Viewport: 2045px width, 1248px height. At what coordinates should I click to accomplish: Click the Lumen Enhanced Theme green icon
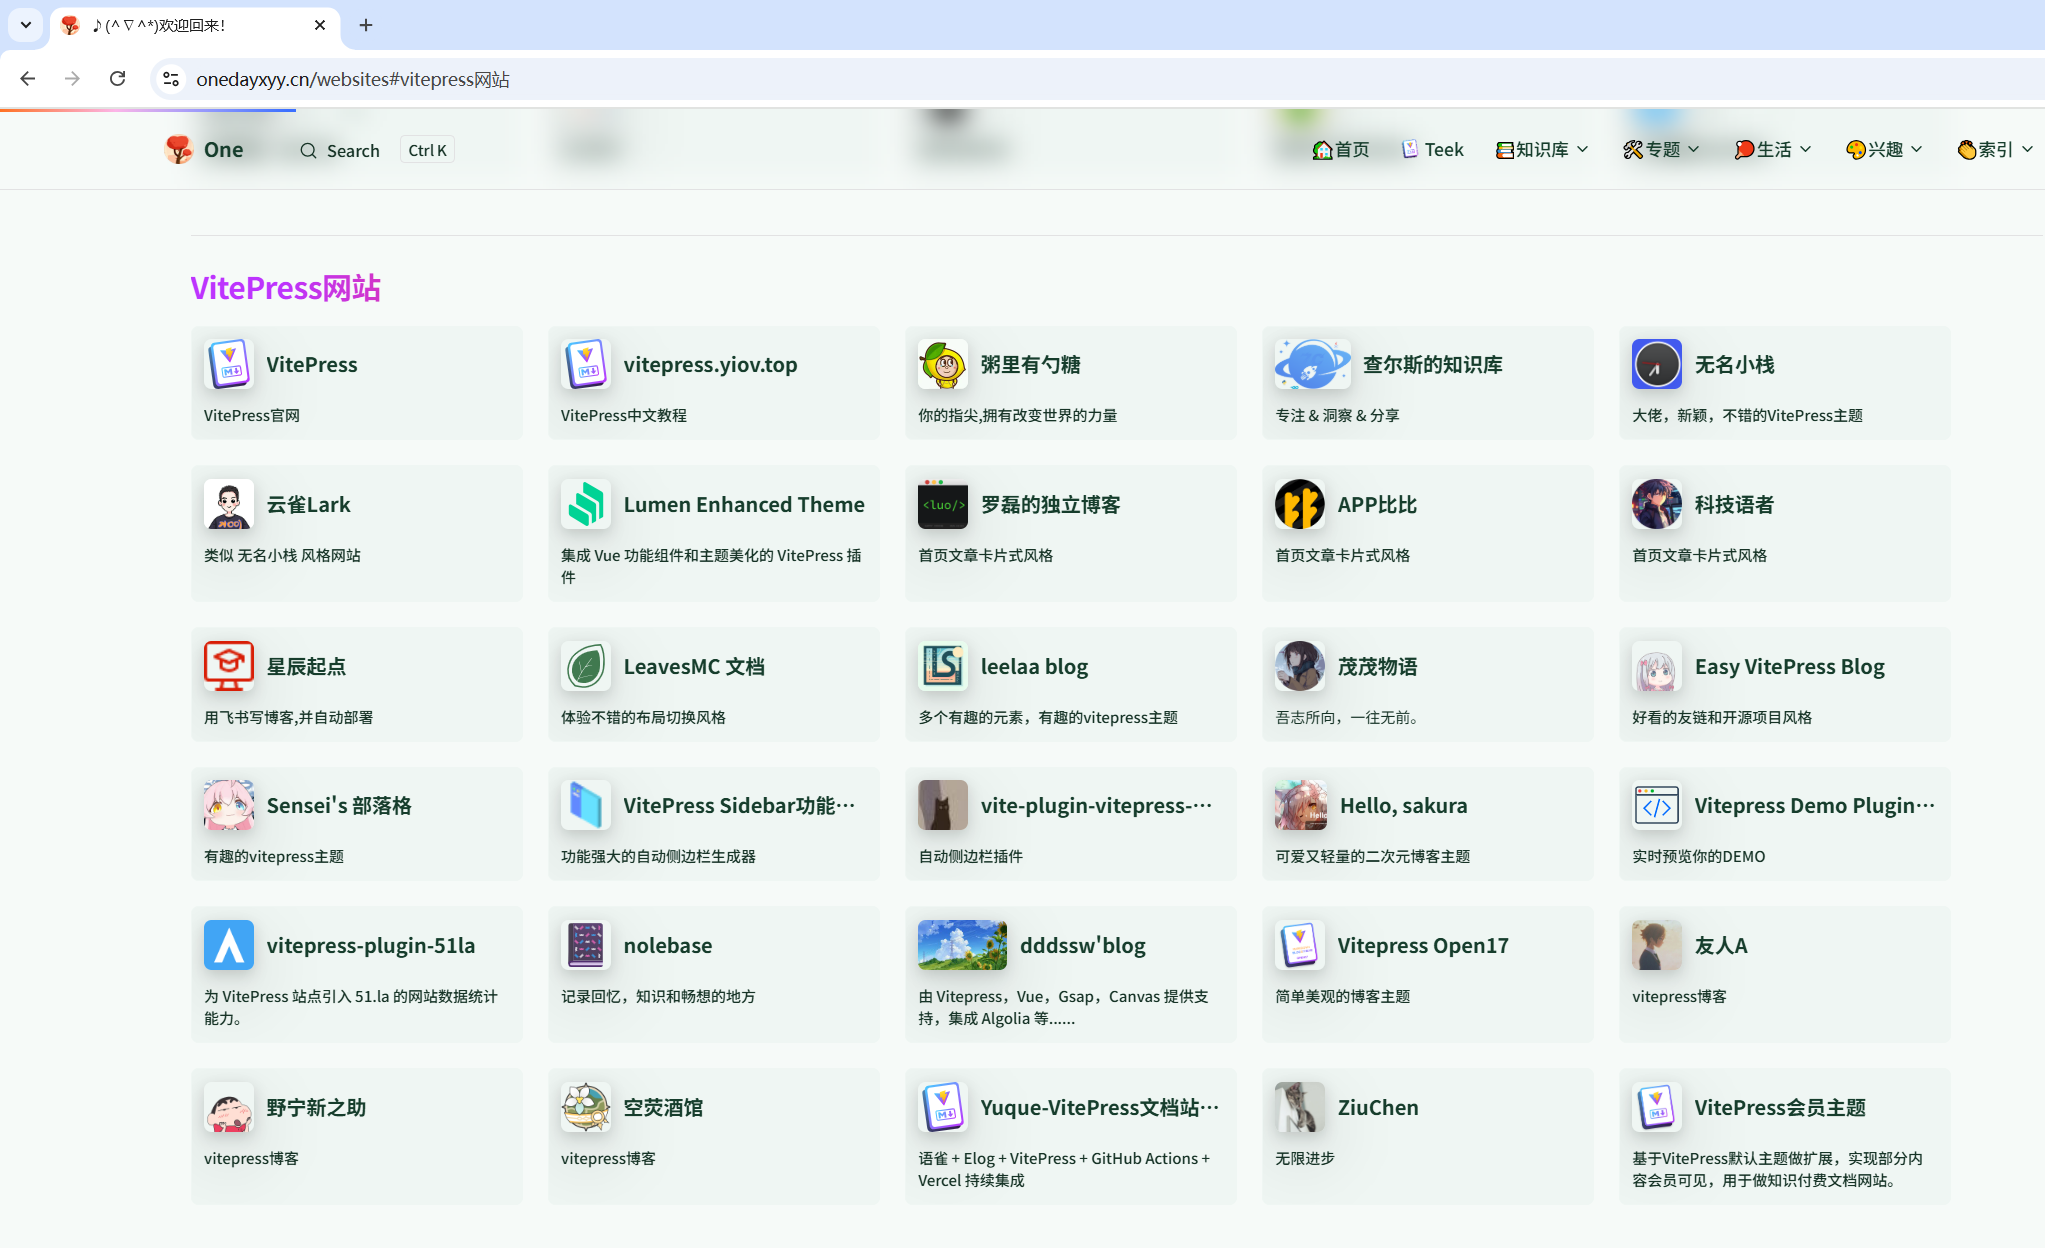(586, 504)
